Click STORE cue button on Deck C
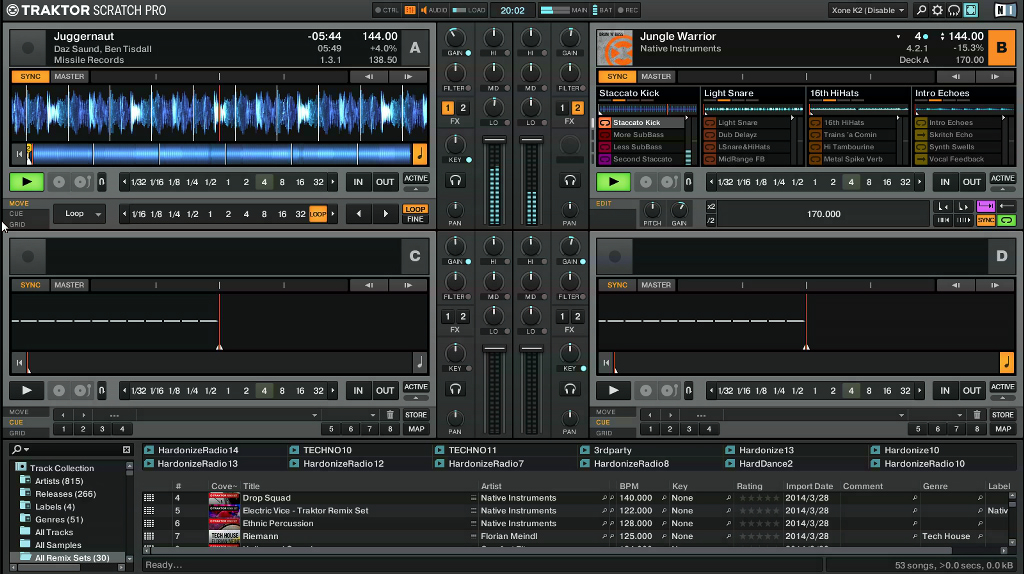 tap(415, 415)
